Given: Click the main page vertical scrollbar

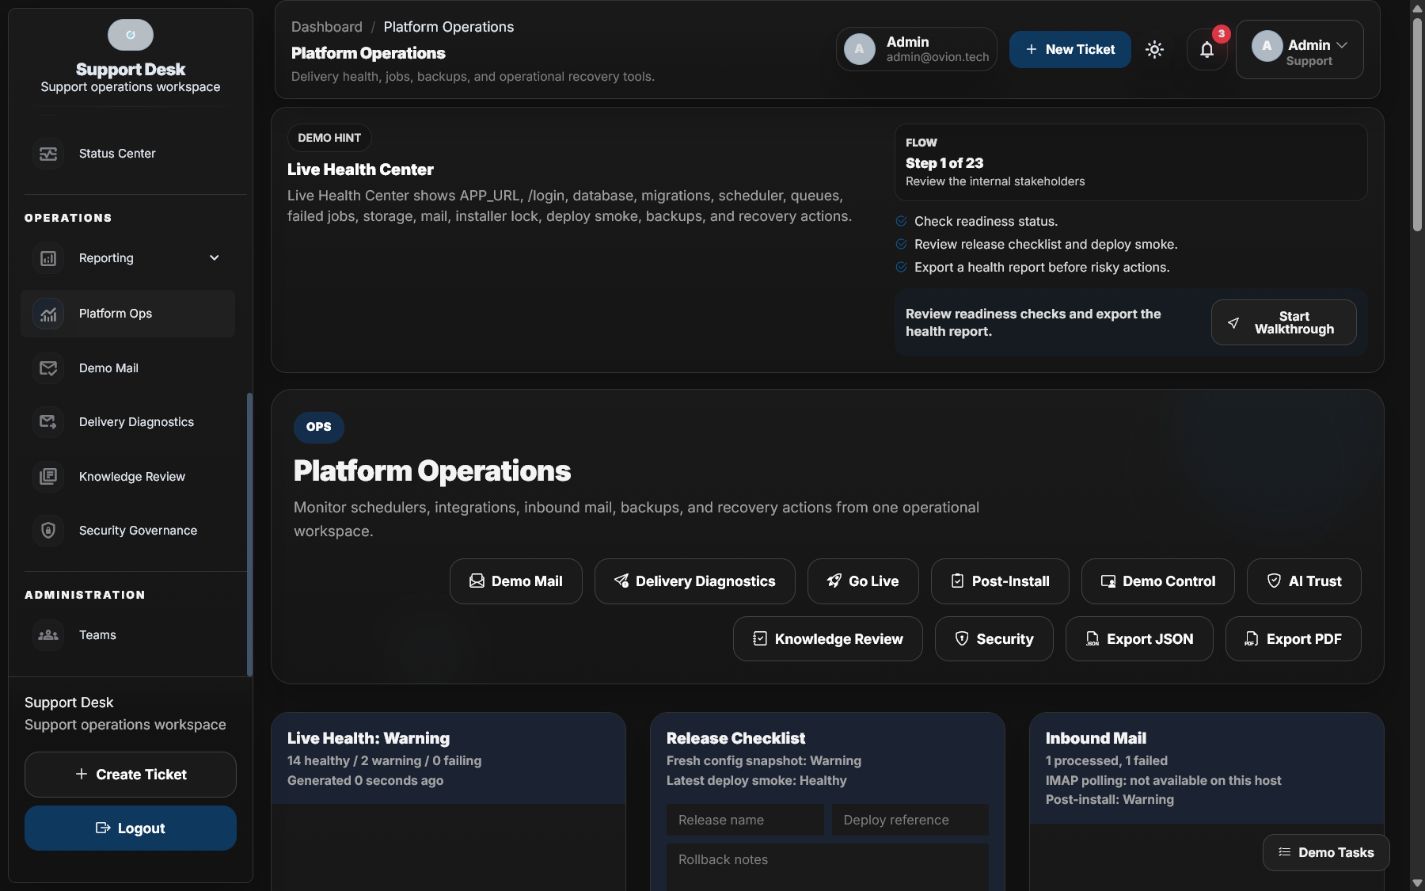Looking at the screenshot, I should 1417,125.
